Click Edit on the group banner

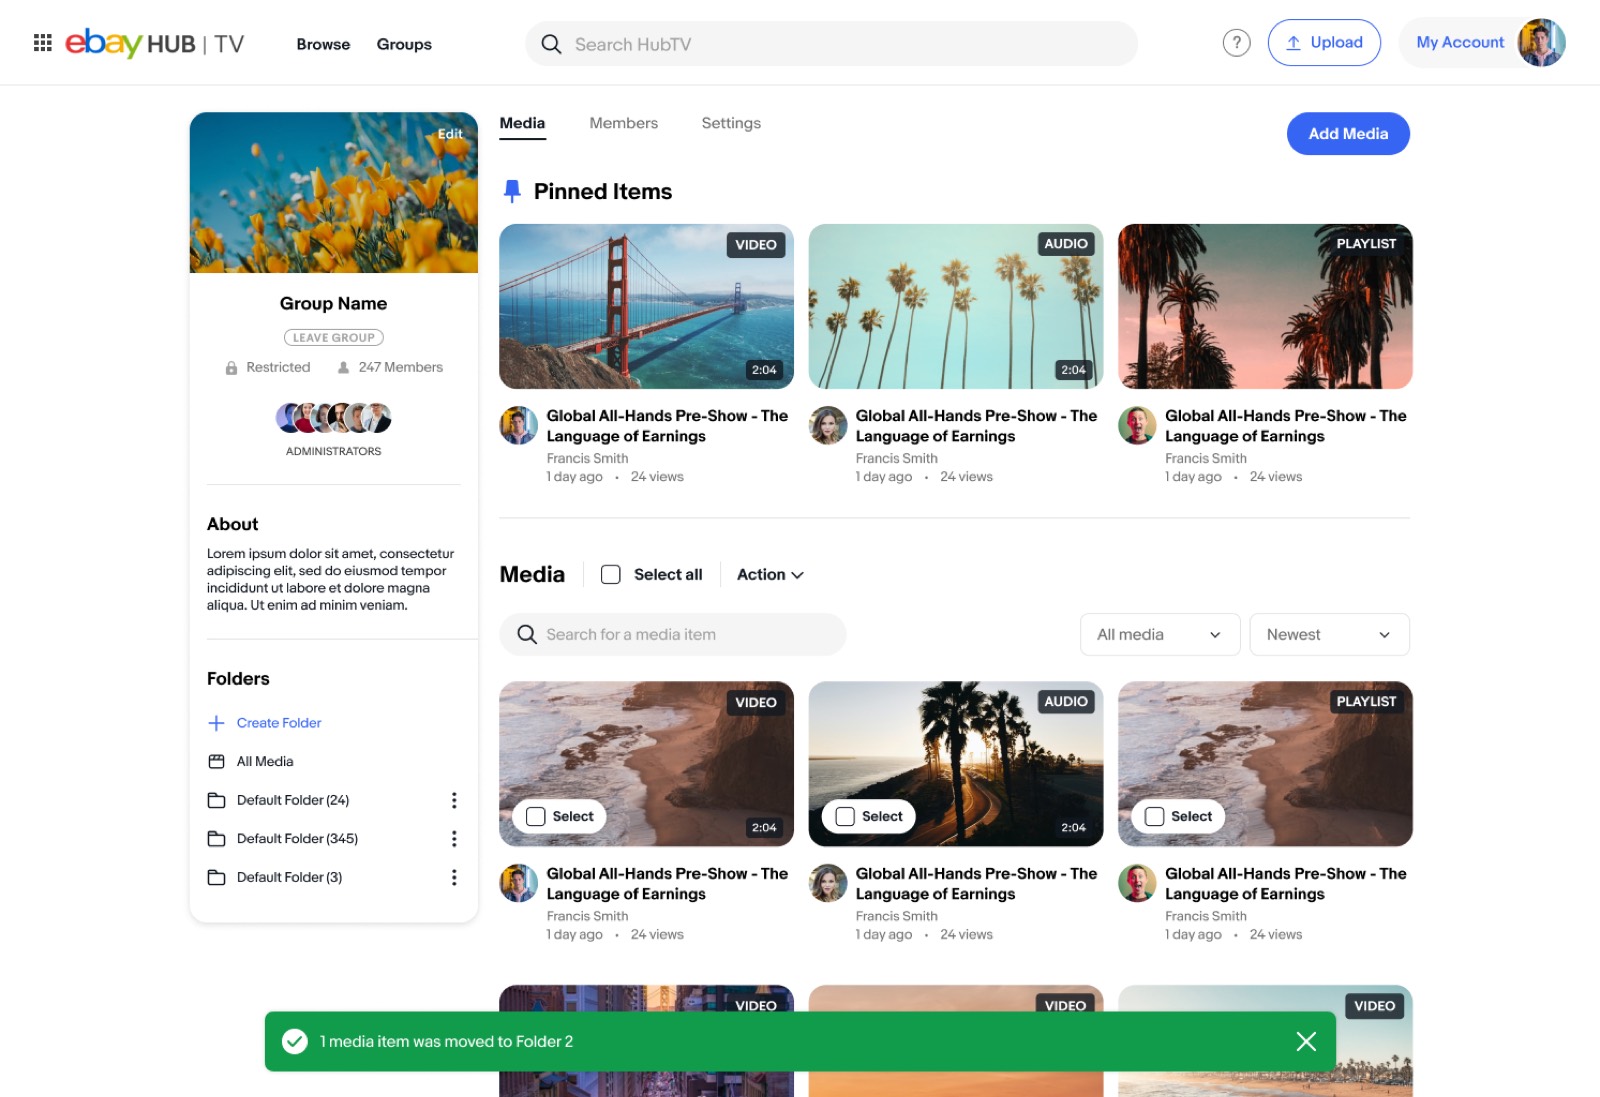tap(450, 133)
